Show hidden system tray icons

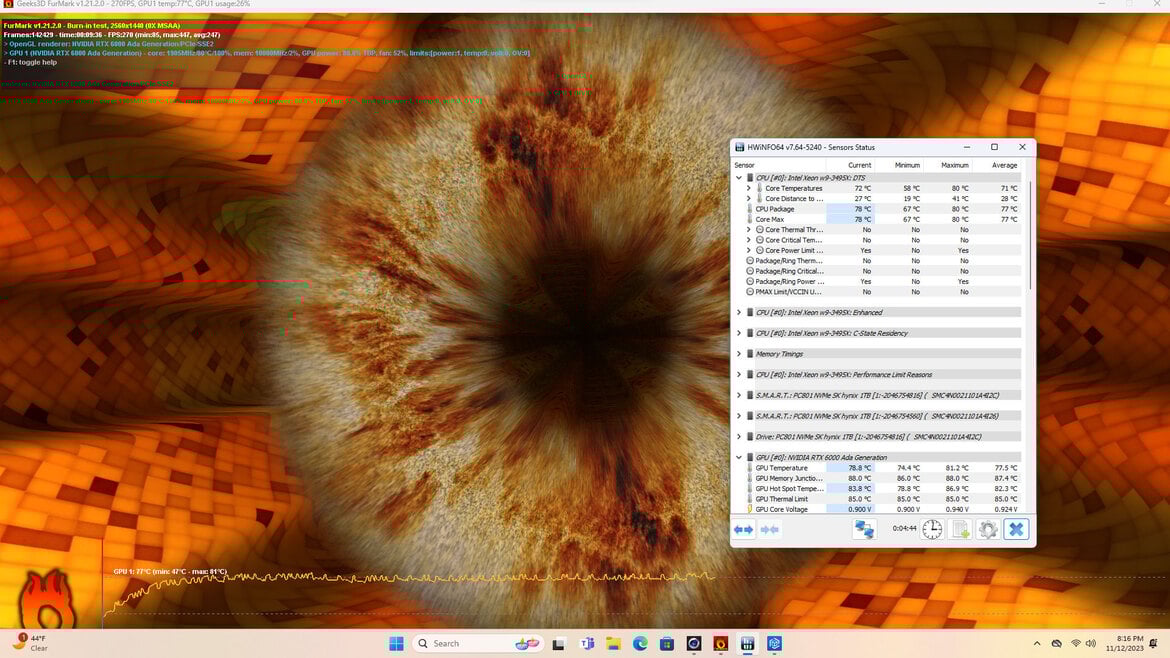tap(1036, 643)
